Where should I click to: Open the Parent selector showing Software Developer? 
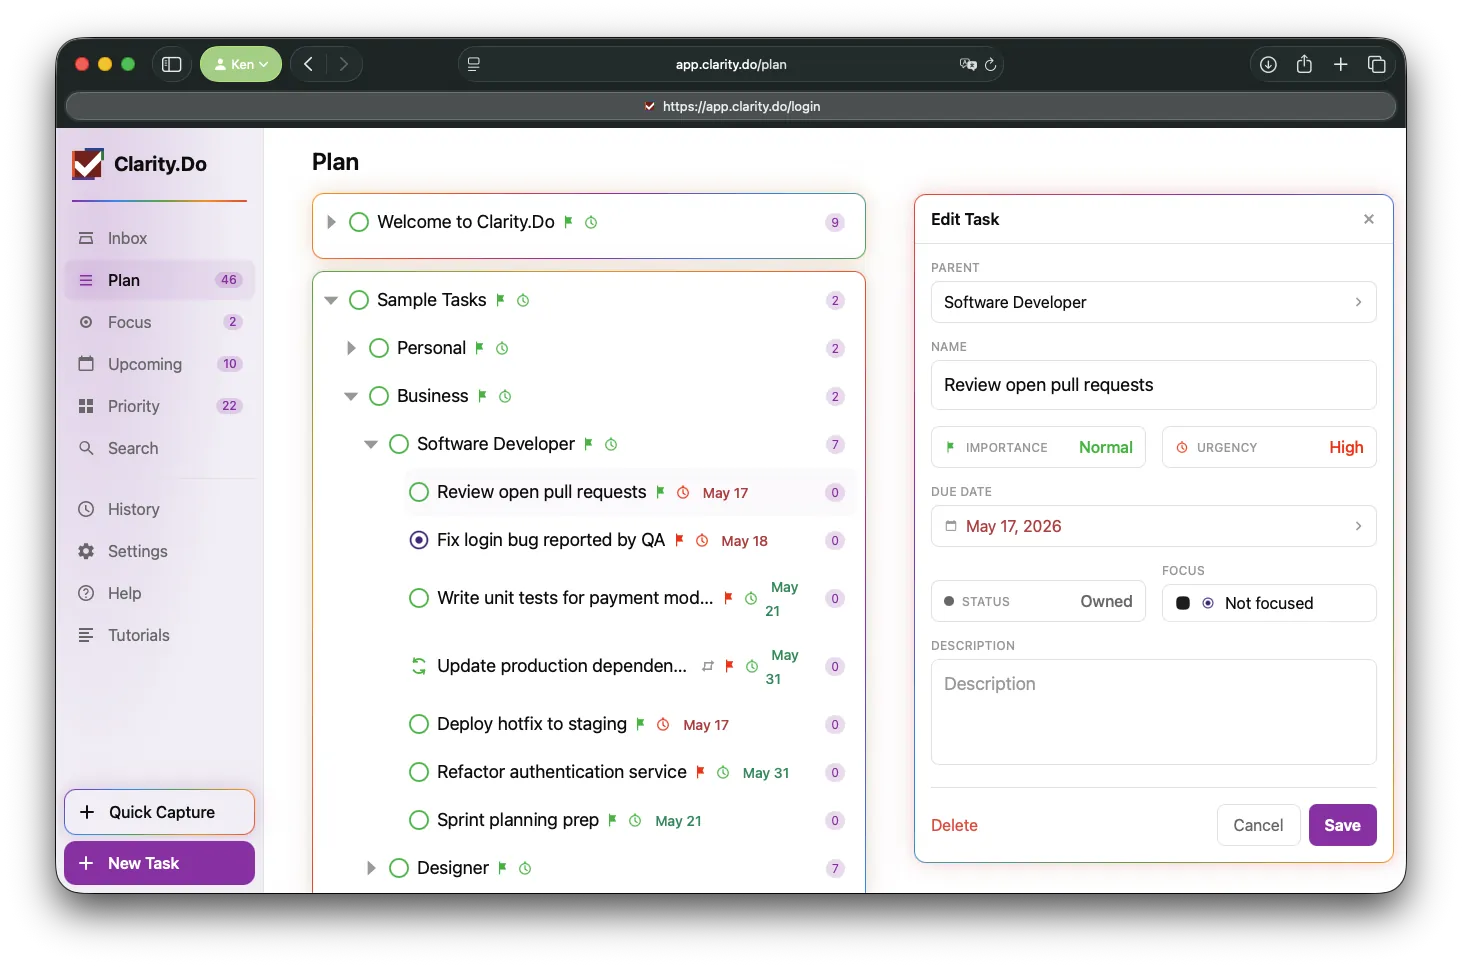[1153, 302]
